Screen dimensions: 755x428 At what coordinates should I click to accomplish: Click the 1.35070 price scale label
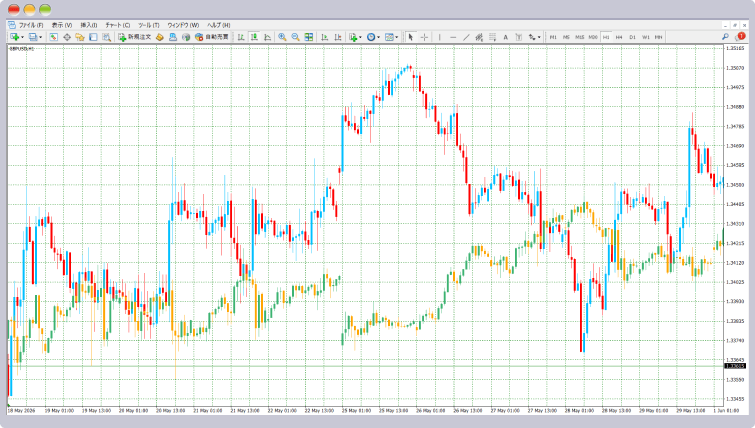click(x=735, y=68)
